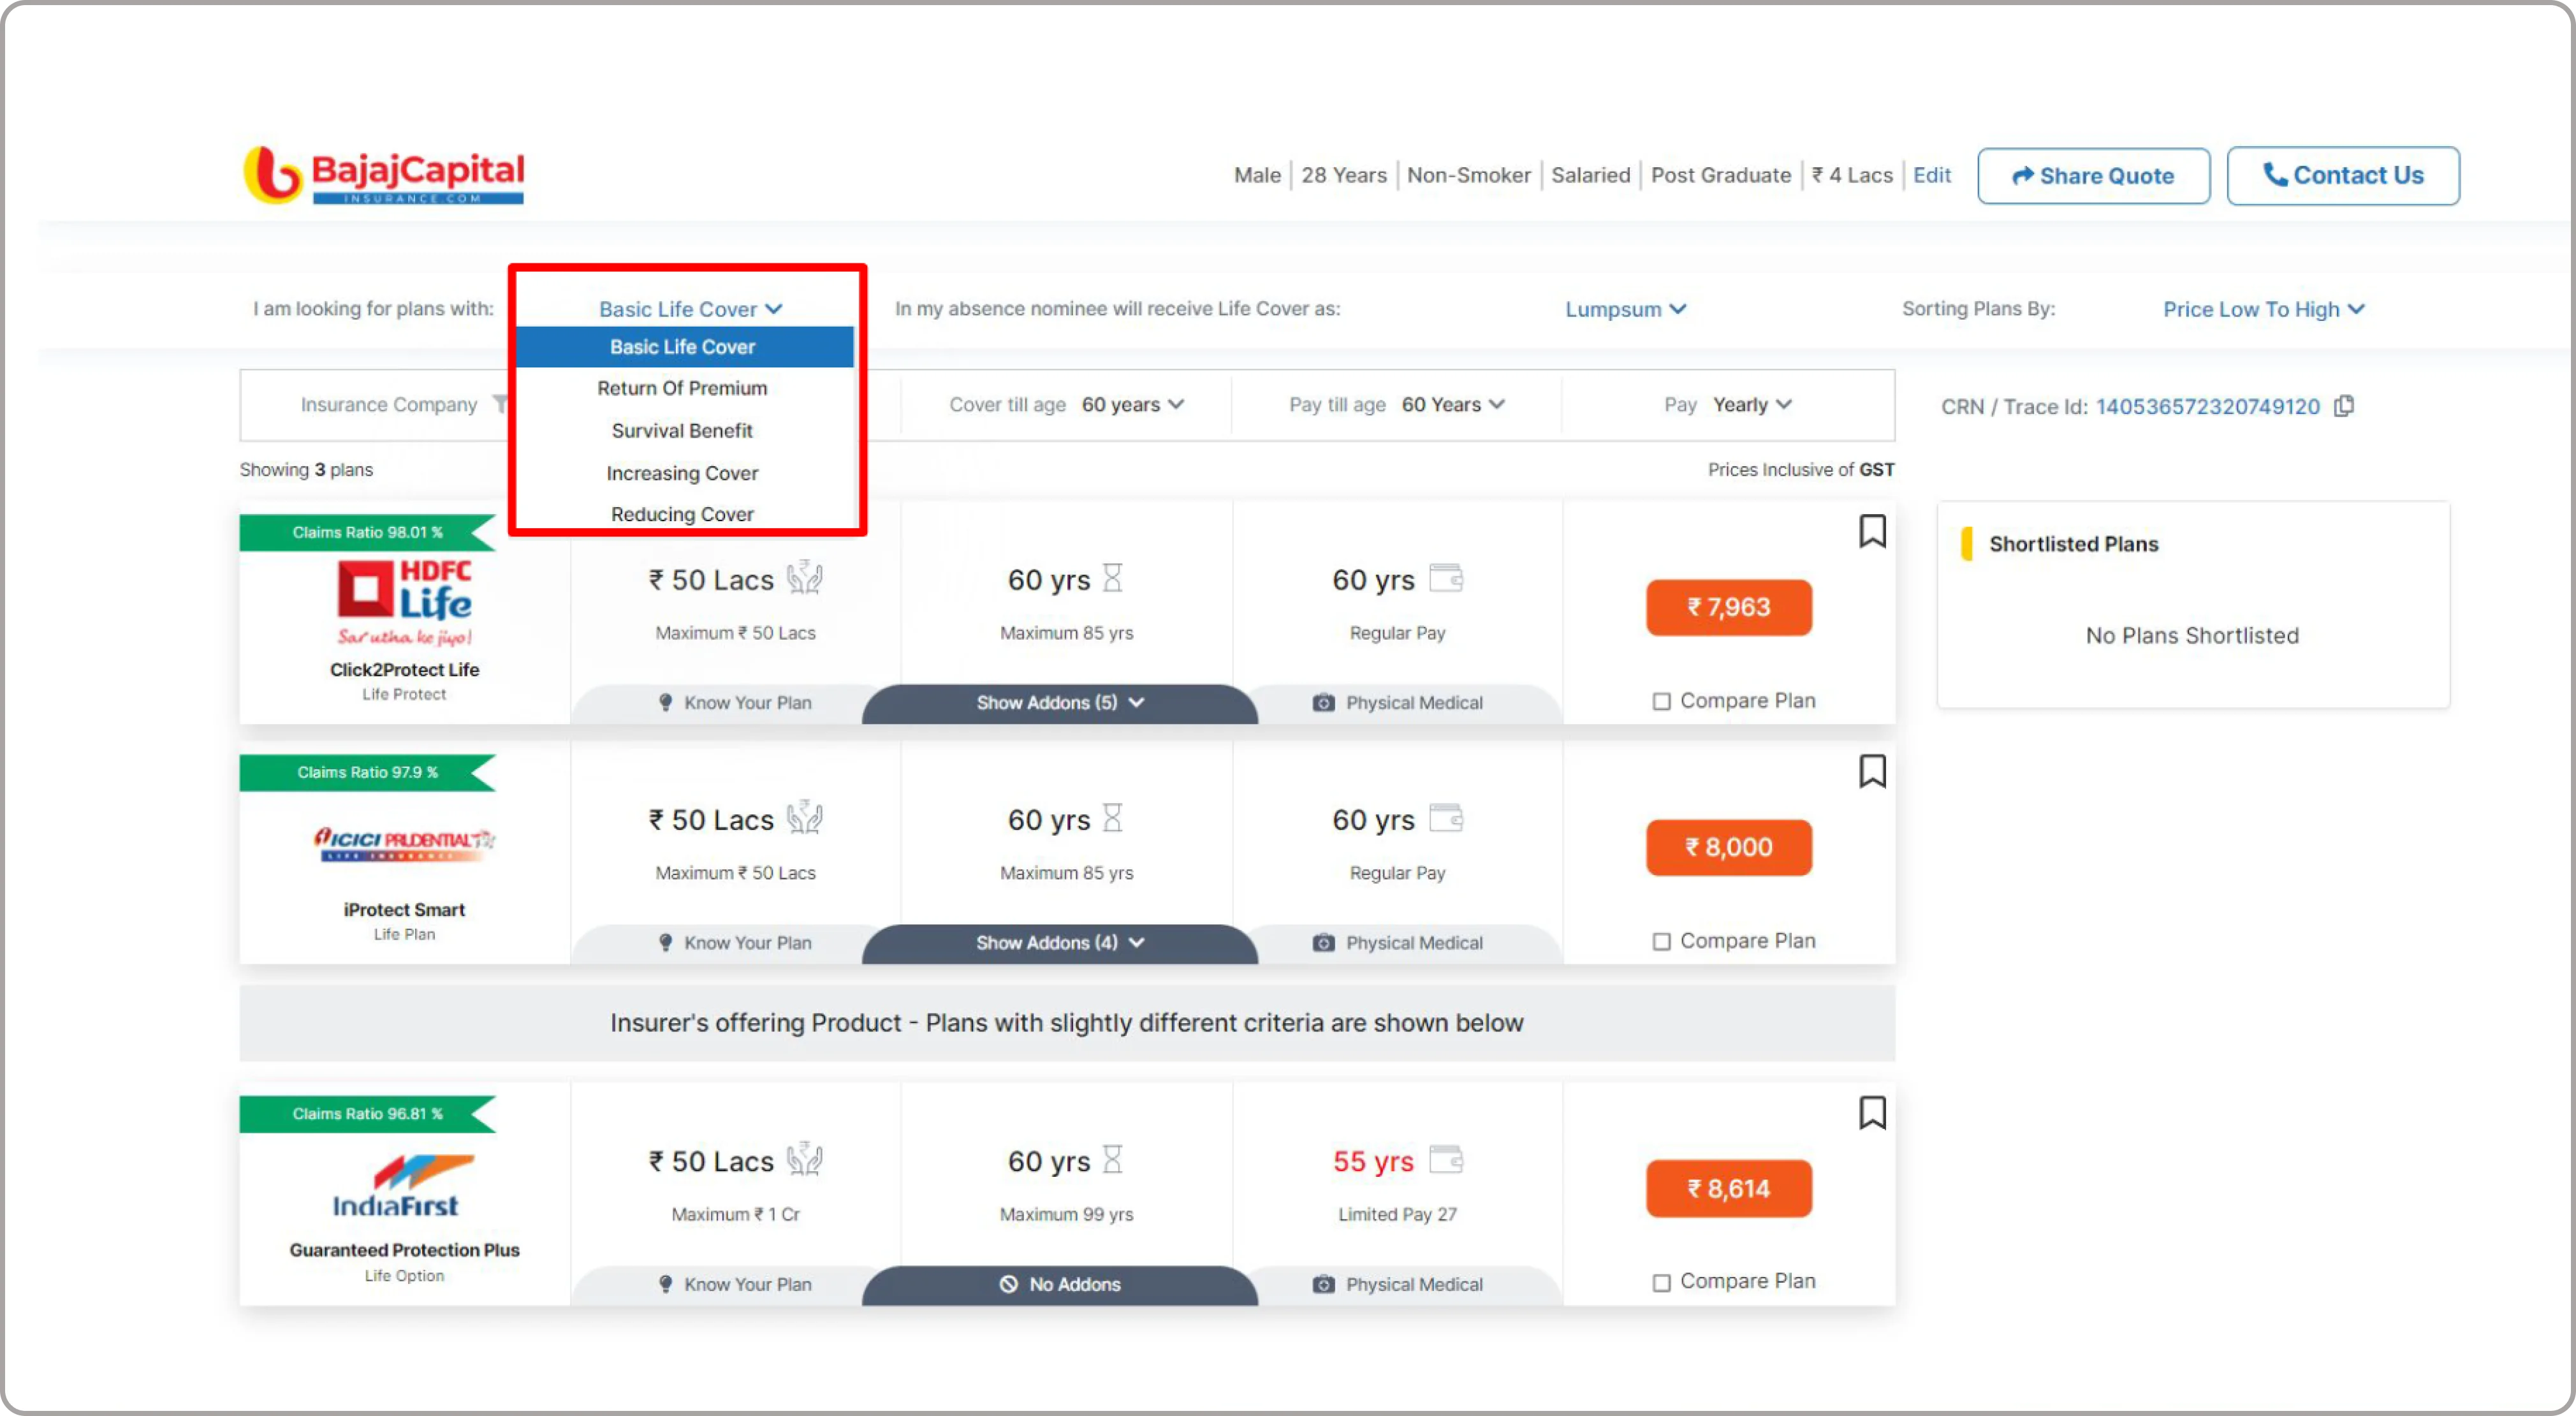Click the HDFC Life logo
This screenshot has height=1416, width=2576.
(404, 603)
